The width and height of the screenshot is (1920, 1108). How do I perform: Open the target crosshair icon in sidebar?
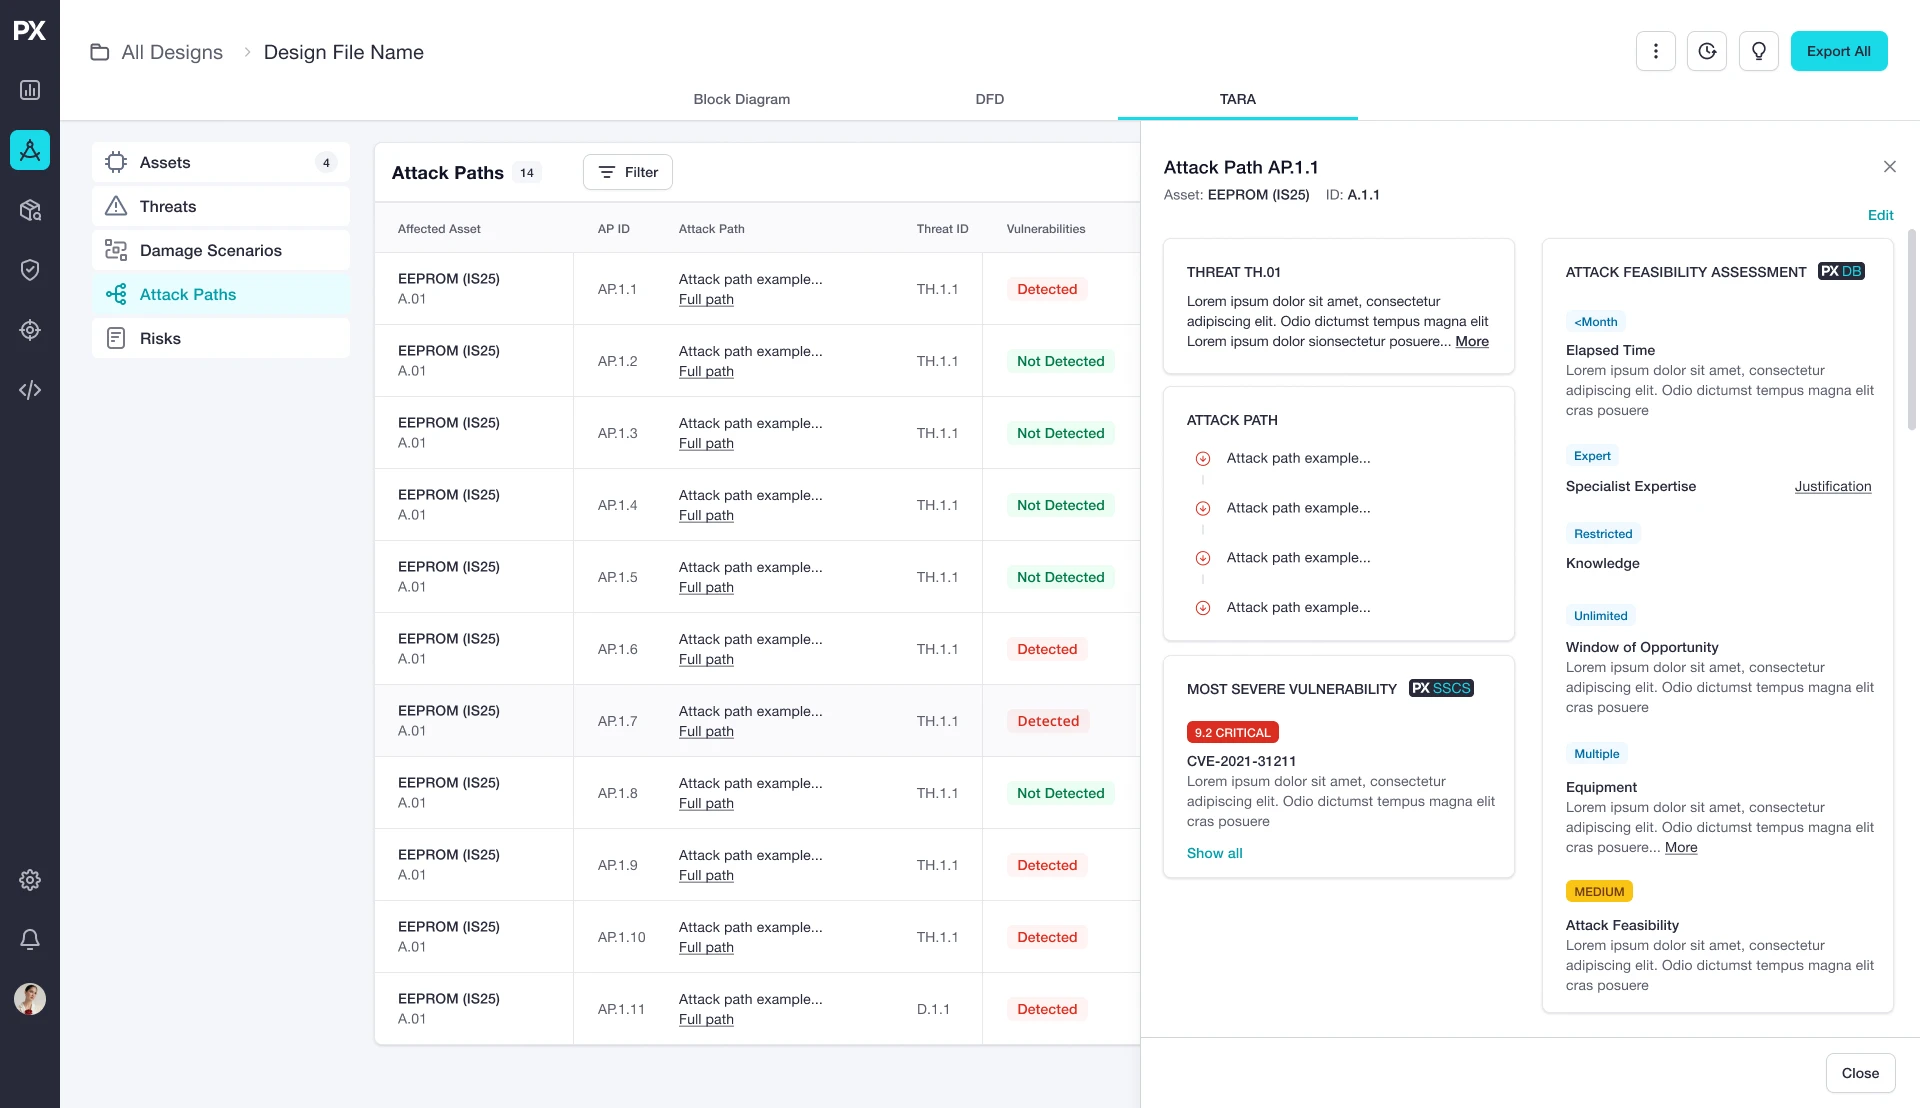[x=30, y=330]
